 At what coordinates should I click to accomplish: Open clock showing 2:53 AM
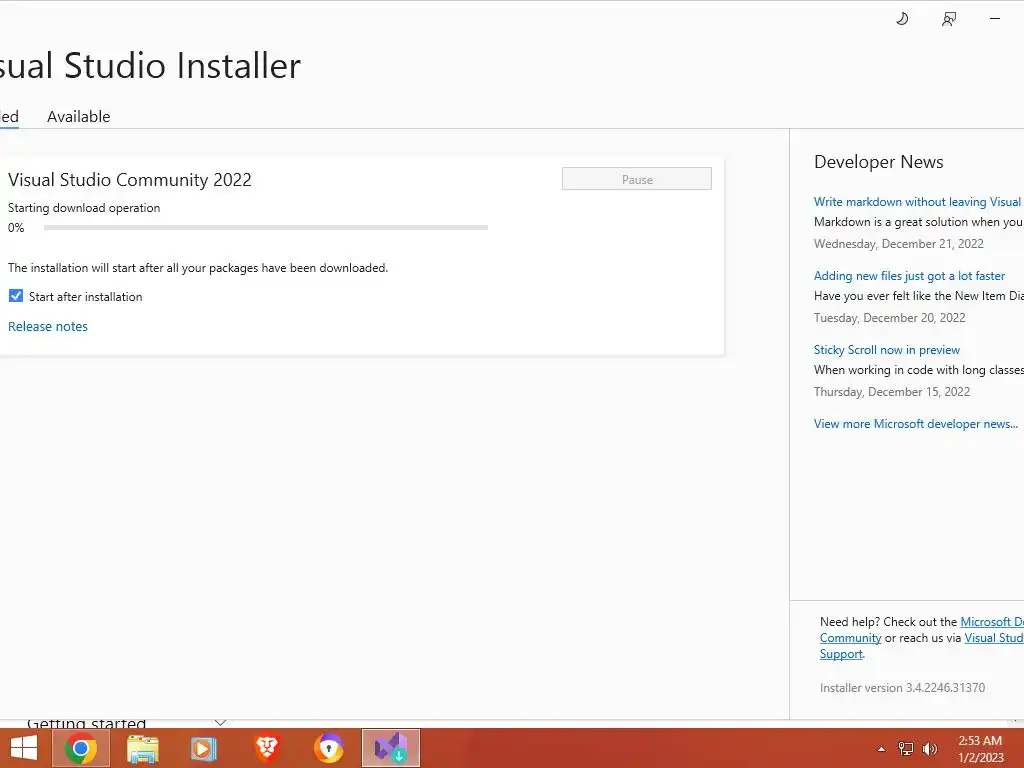(x=980, y=749)
